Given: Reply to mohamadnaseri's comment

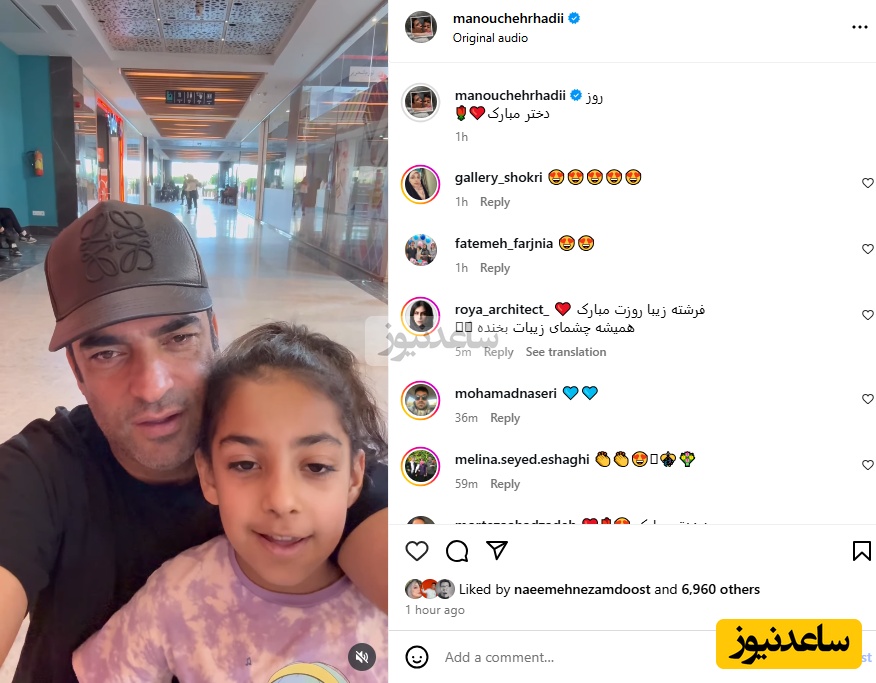Looking at the screenshot, I should (505, 418).
